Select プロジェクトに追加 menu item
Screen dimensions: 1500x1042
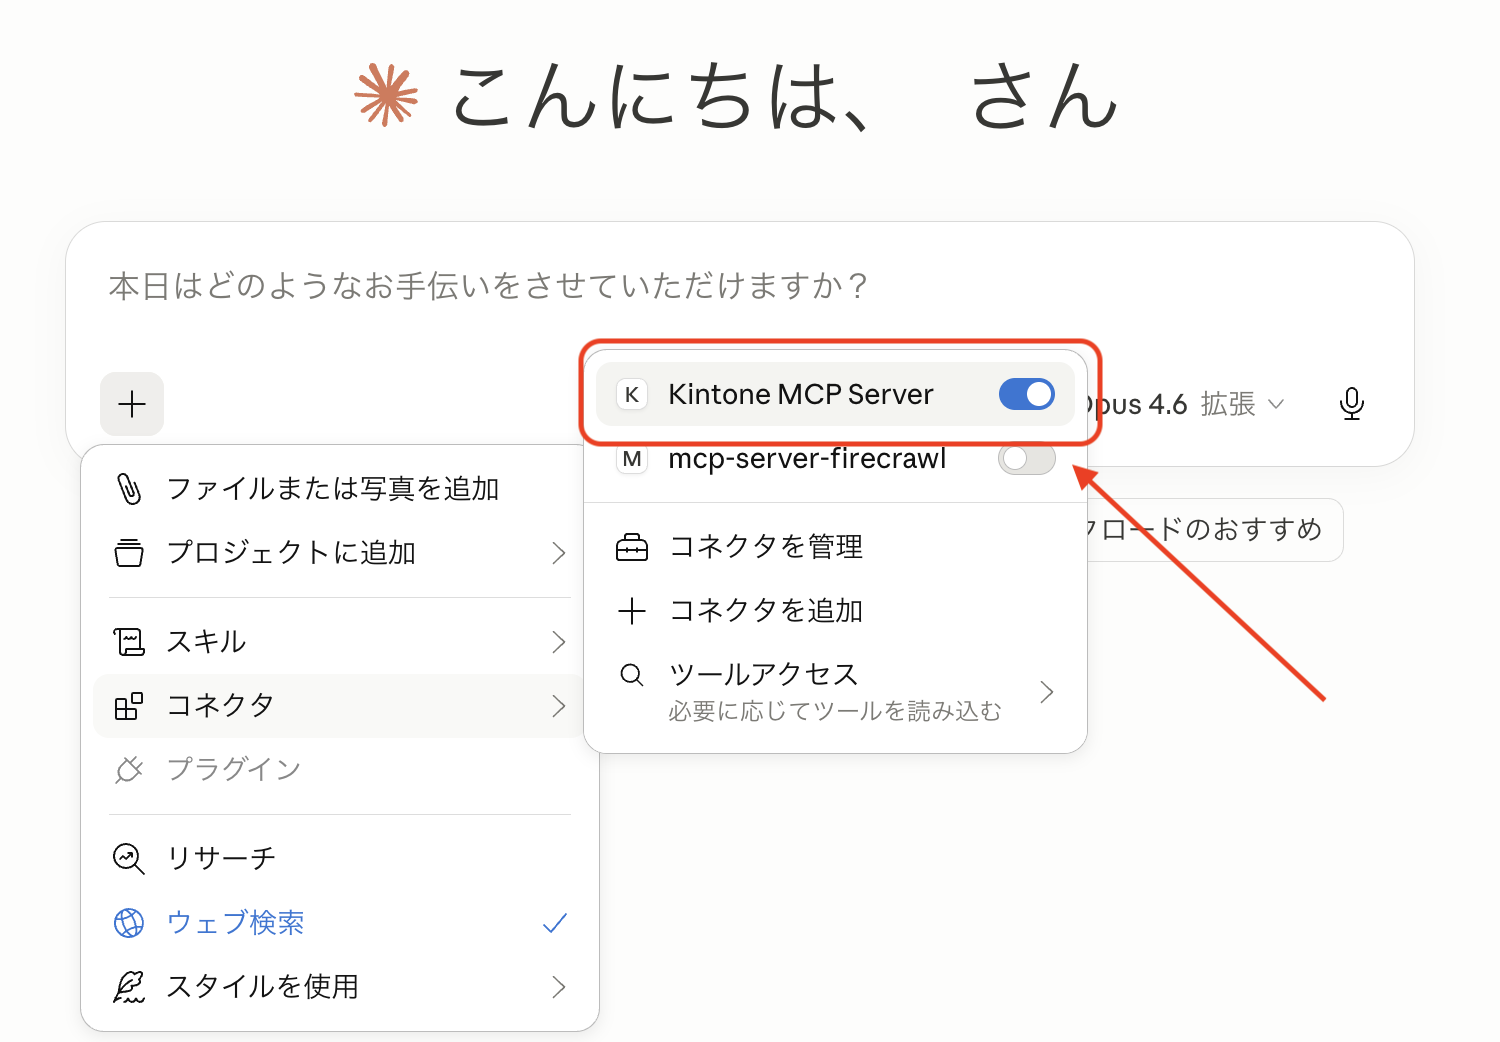click(x=339, y=553)
